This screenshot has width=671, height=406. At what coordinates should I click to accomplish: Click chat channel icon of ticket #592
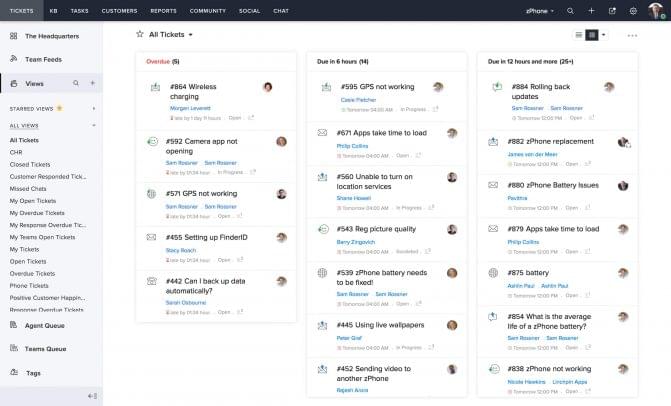[152, 141]
